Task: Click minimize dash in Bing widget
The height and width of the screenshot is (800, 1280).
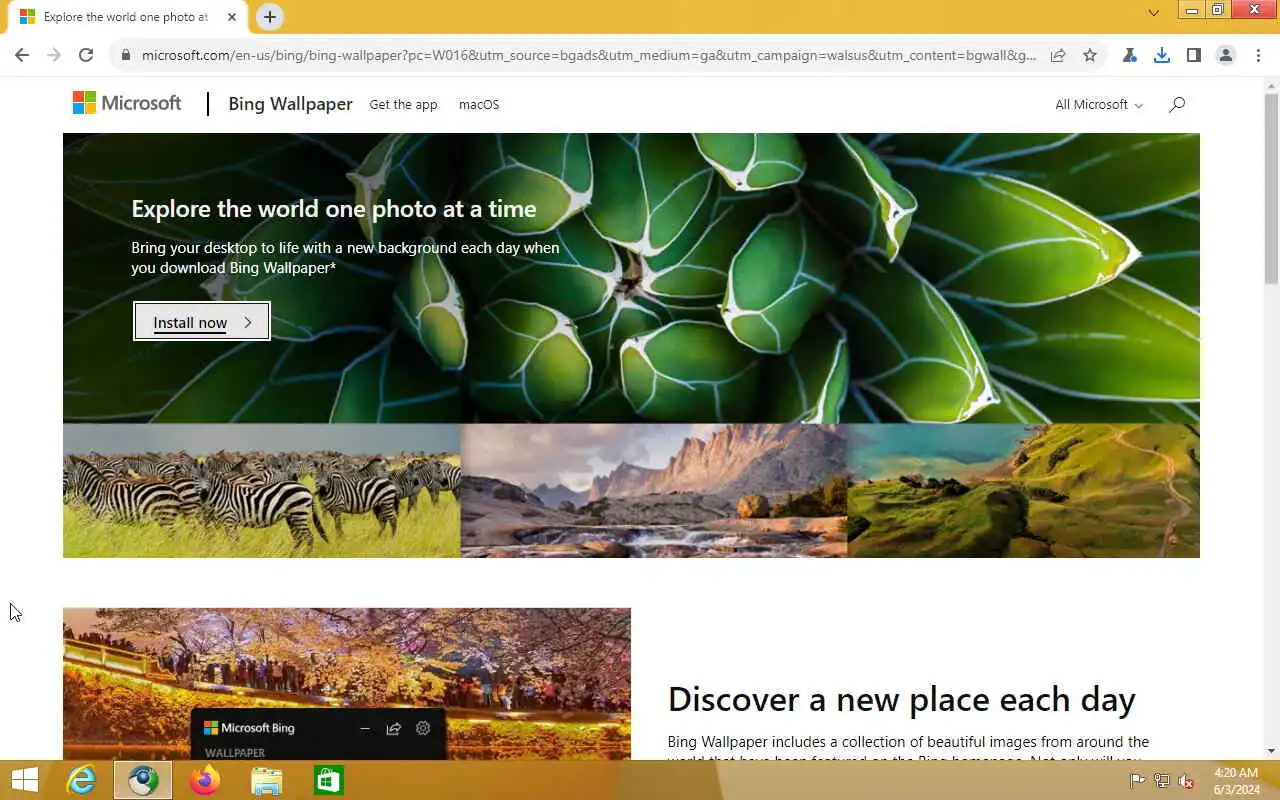Action: 365,729
